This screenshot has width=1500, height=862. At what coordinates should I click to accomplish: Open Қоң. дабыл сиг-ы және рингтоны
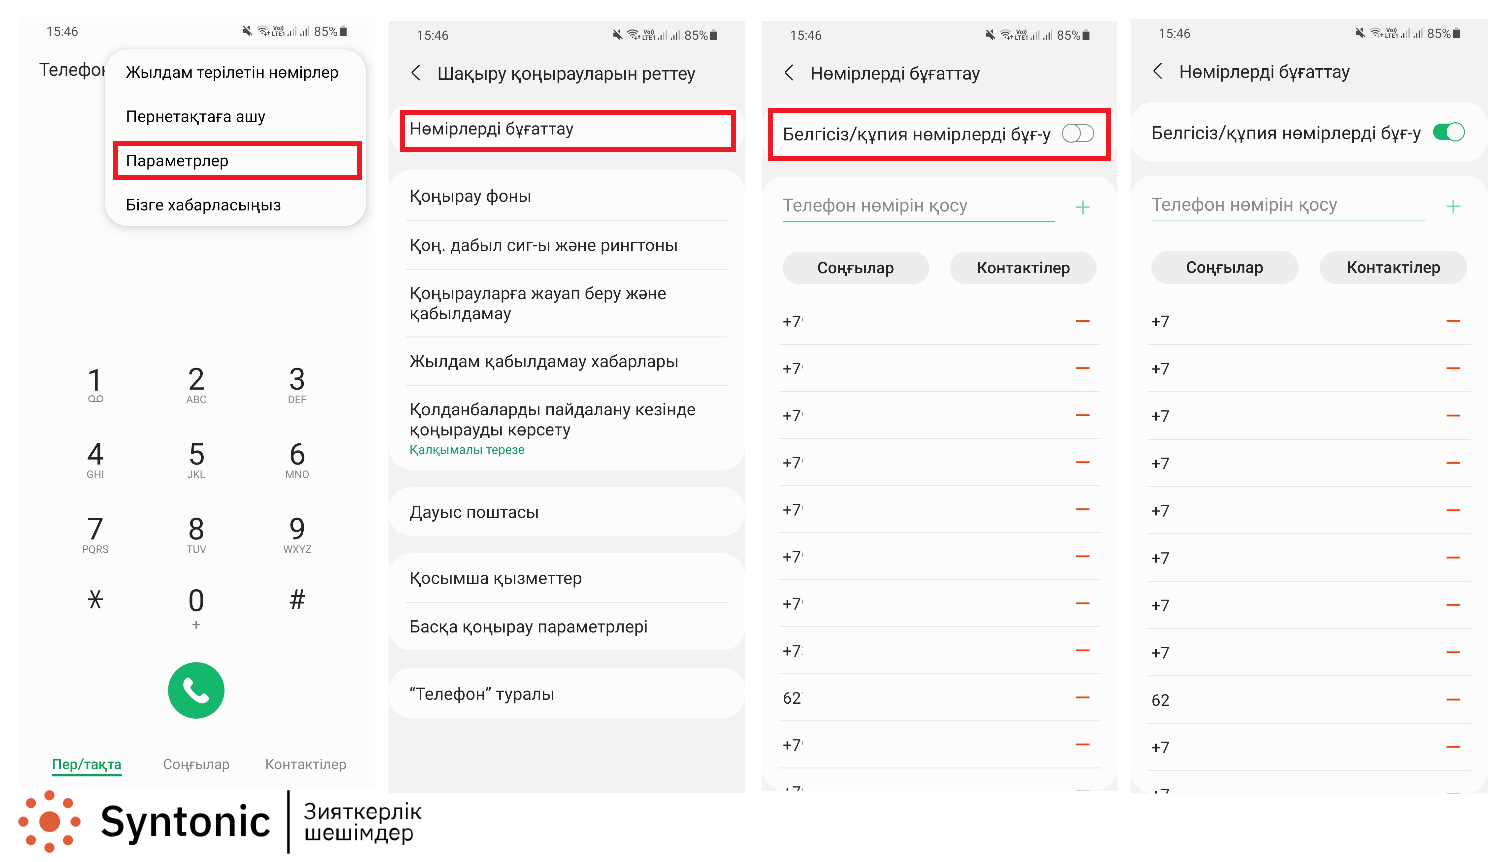click(567, 245)
